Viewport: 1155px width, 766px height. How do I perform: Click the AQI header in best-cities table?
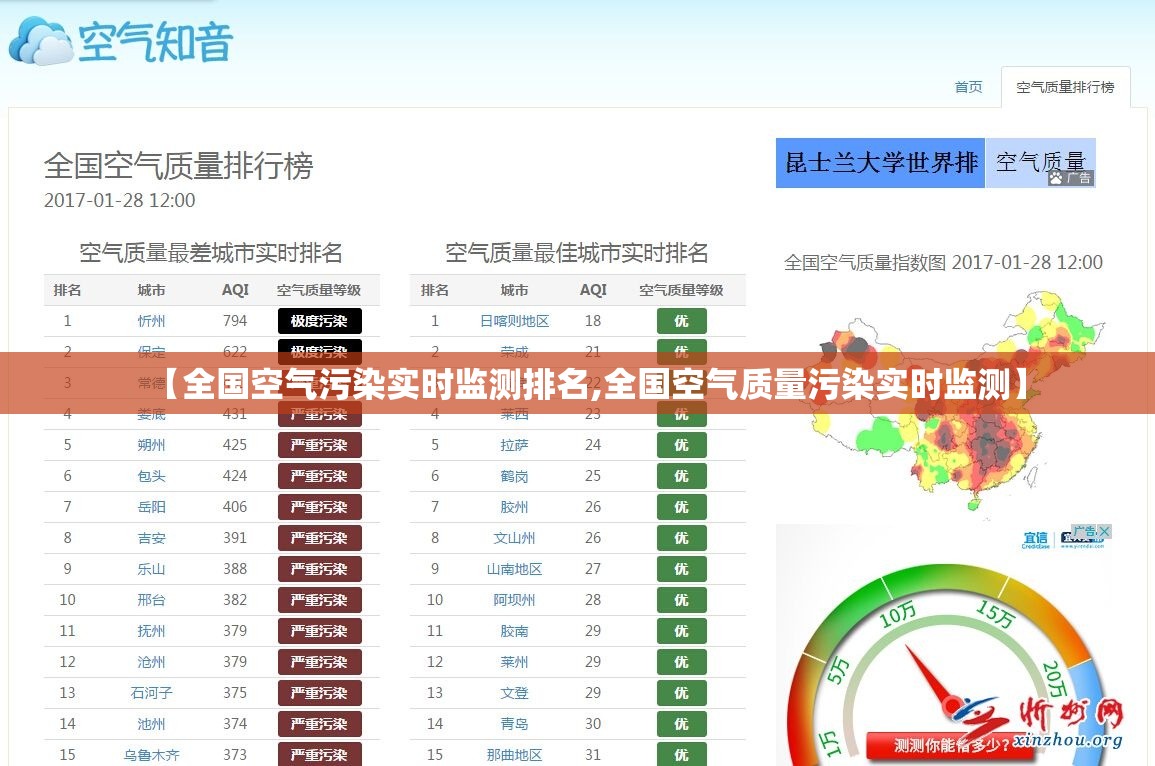[x=593, y=290]
